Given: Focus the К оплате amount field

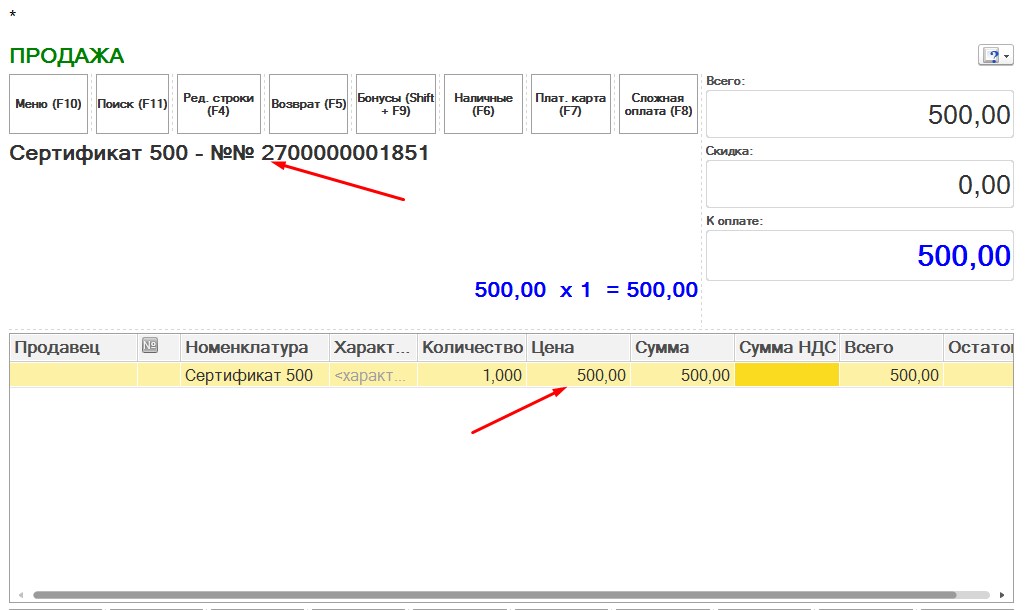Looking at the screenshot, I should click(859, 255).
